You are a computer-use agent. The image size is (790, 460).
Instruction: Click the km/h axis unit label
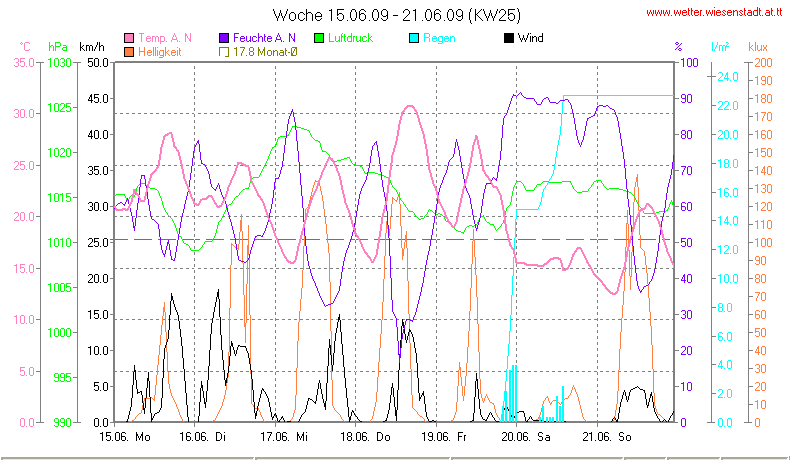click(x=92, y=47)
